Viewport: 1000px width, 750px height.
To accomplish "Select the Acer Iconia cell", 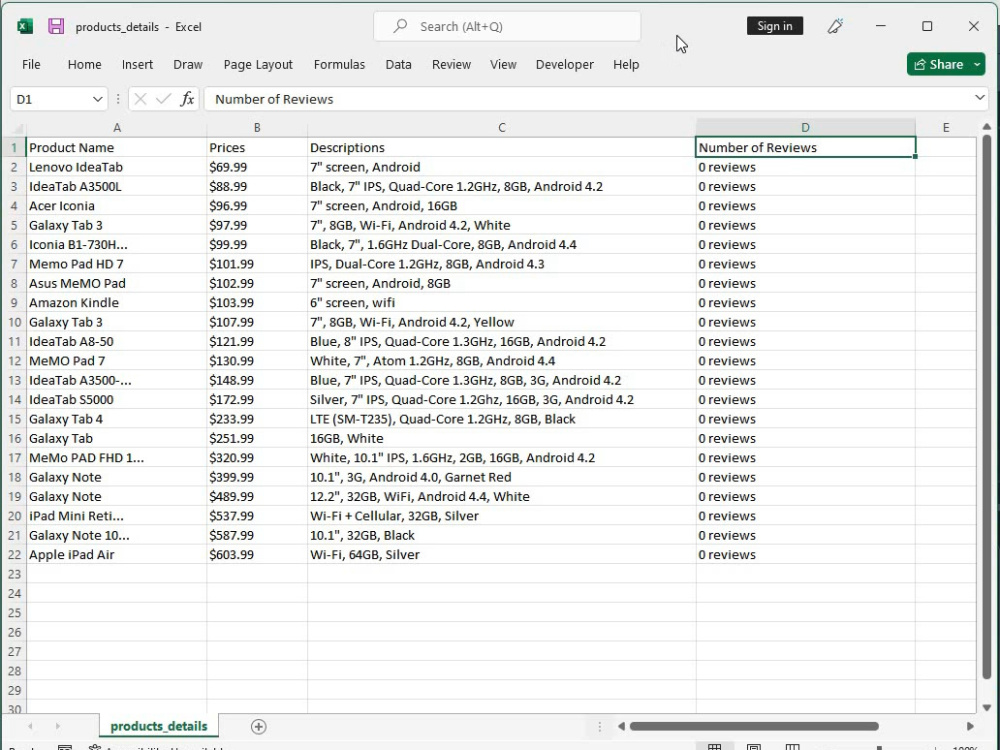I will [x=117, y=206].
